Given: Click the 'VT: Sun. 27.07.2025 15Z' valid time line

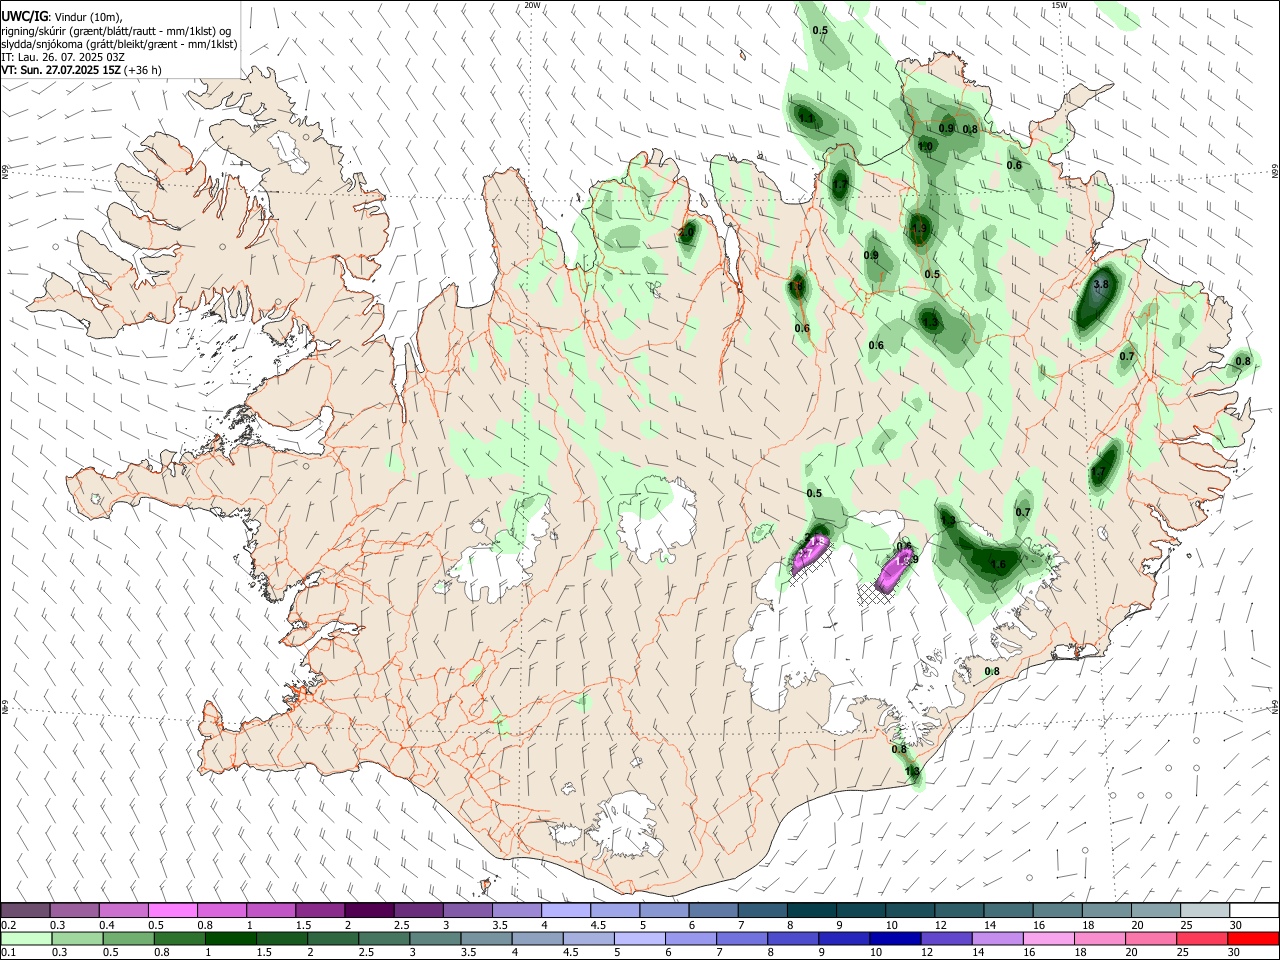Looking at the screenshot, I should 61,70.
